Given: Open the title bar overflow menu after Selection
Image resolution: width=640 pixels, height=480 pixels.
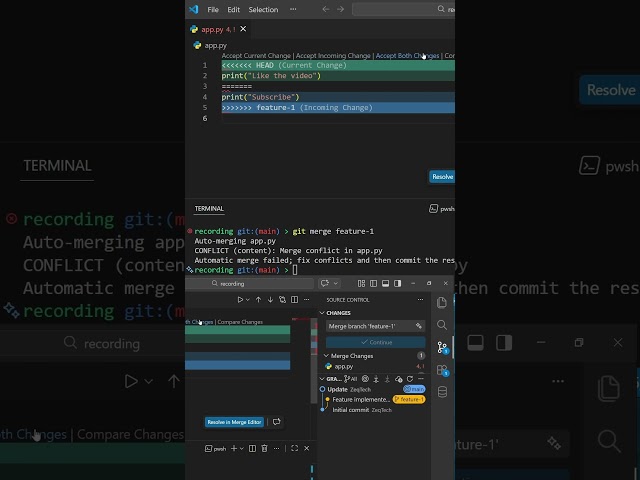Looking at the screenshot, I should pyautogui.click(x=293, y=9).
